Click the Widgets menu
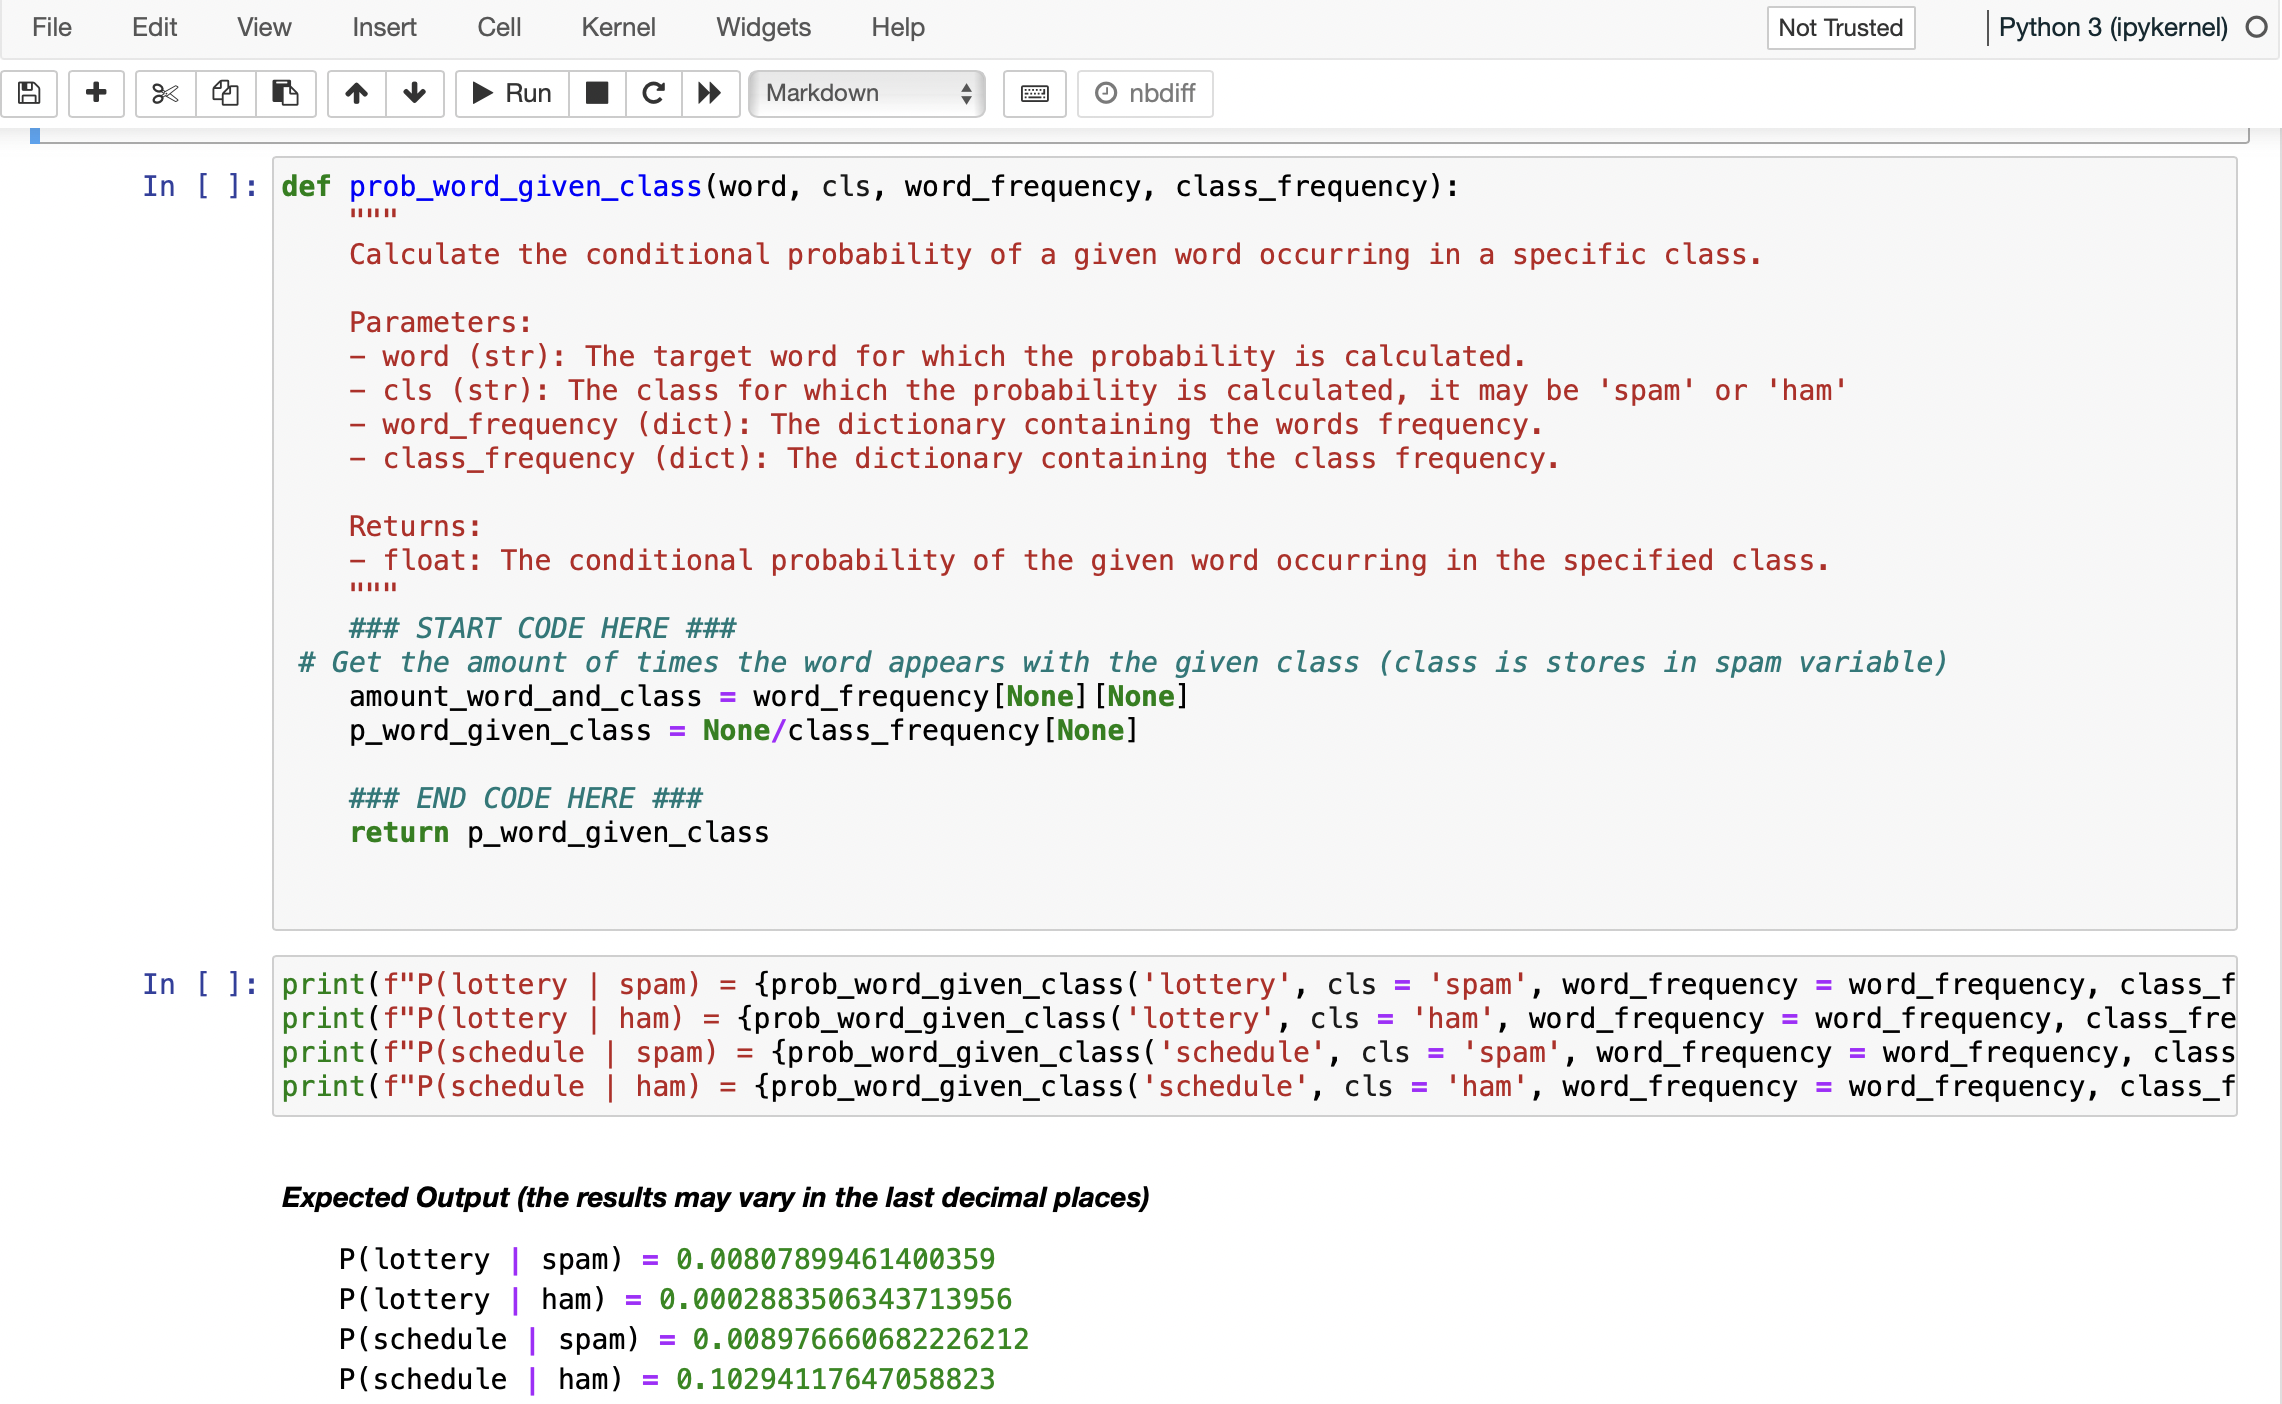The width and height of the screenshot is (2282, 1404). click(x=760, y=24)
